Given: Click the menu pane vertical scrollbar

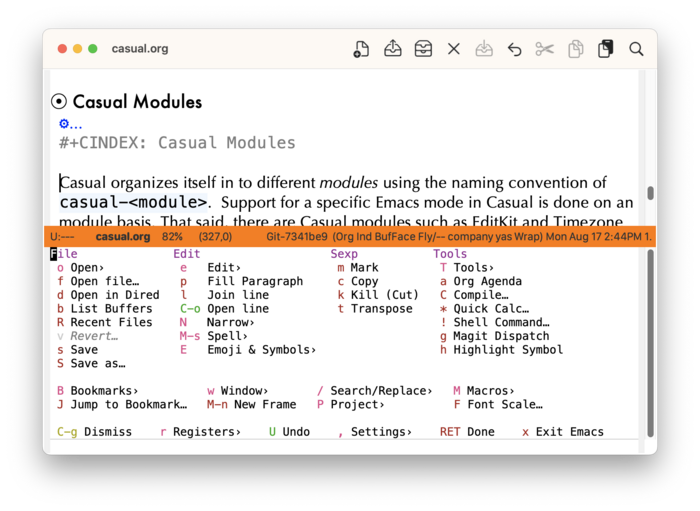Looking at the screenshot, I should point(650,343).
